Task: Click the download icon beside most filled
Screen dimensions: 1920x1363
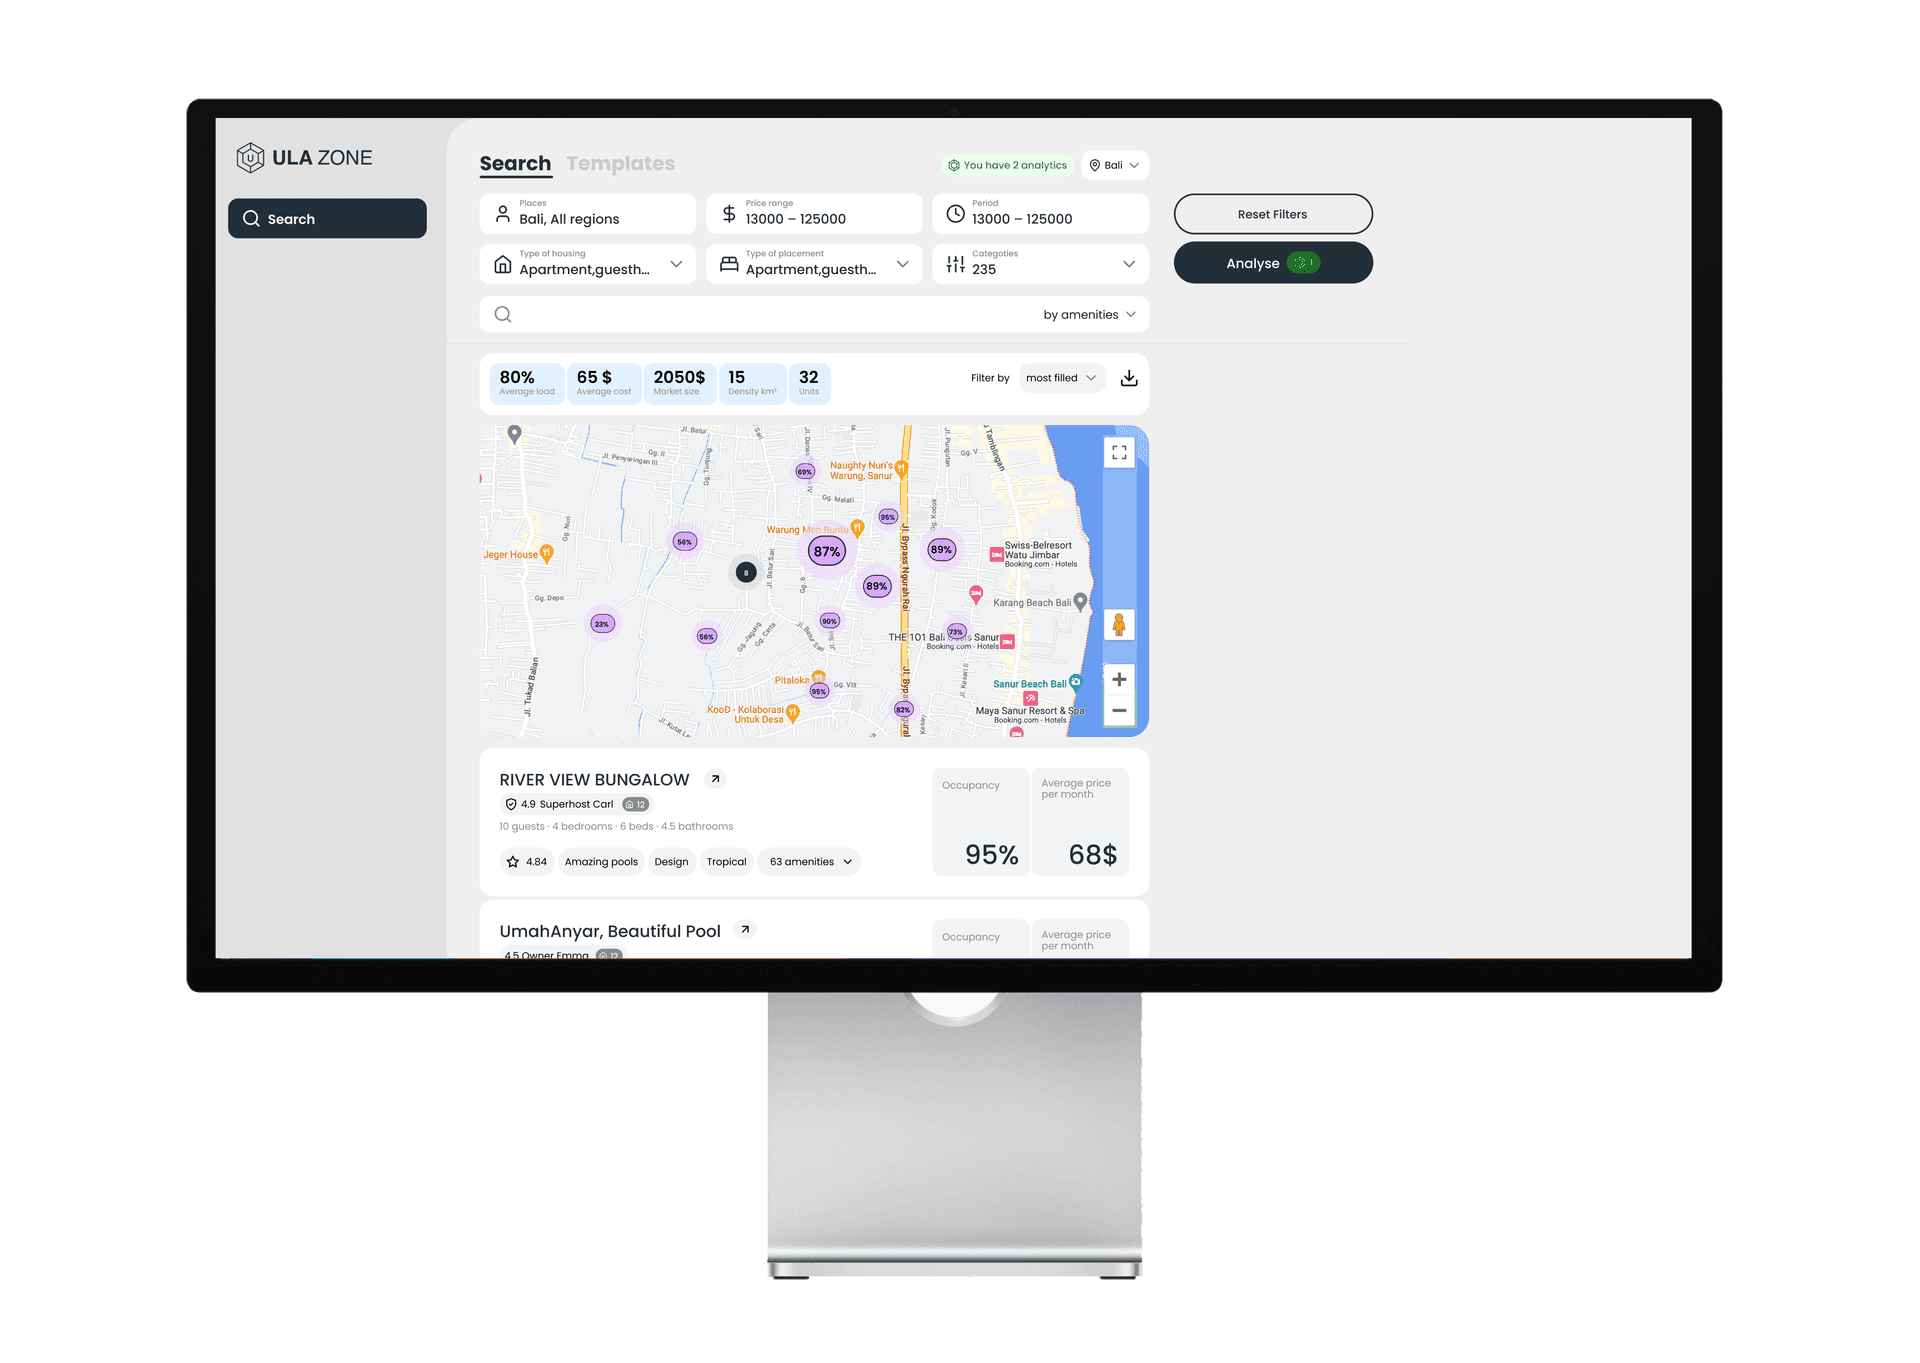Action: (x=1129, y=378)
